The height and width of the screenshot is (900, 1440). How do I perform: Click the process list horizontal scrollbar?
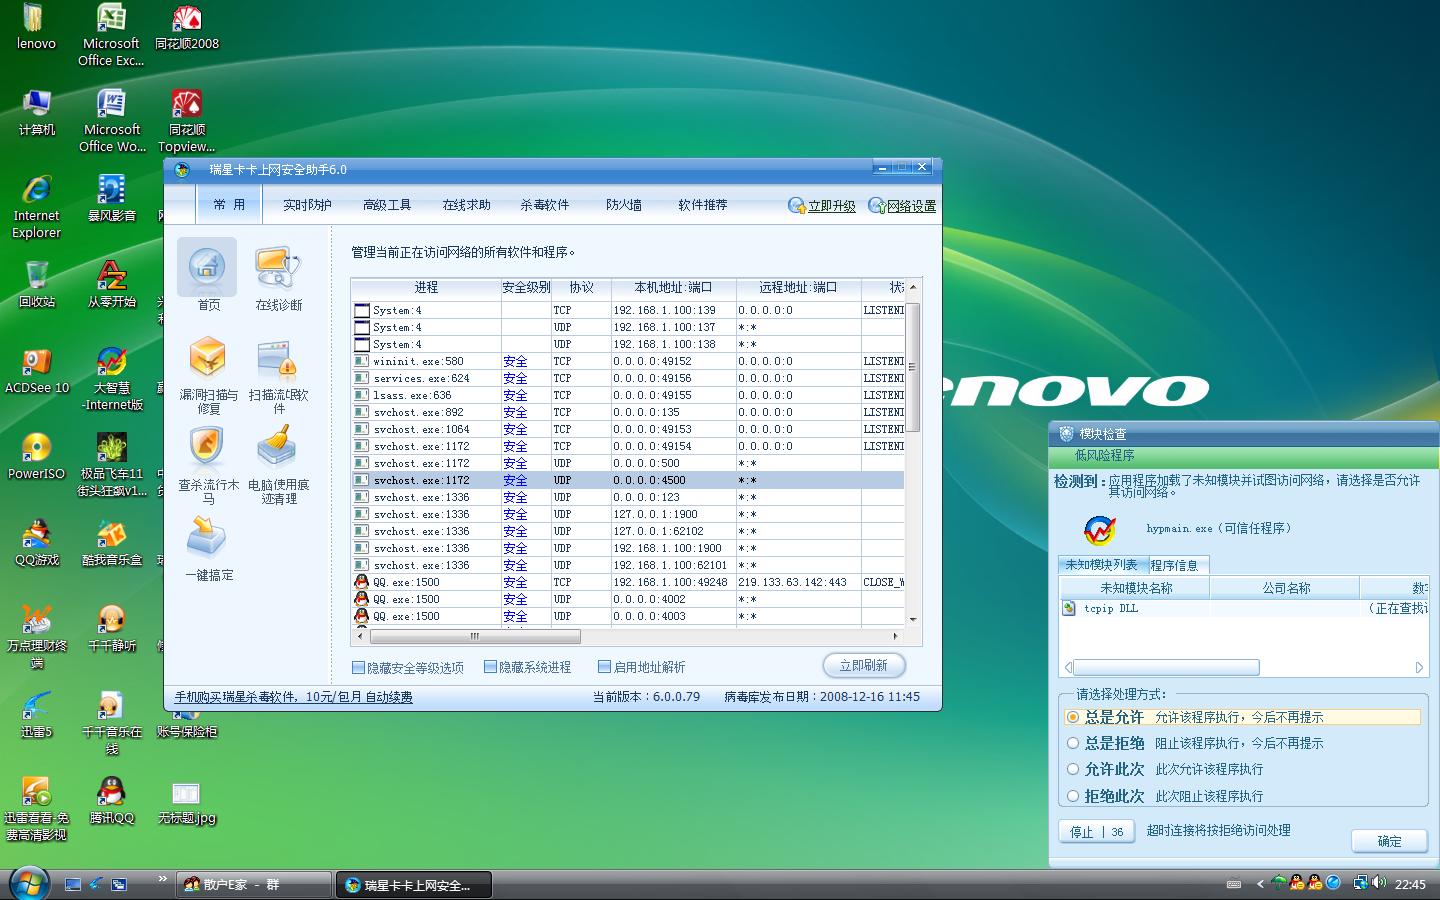pyautogui.click(x=475, y=636)
